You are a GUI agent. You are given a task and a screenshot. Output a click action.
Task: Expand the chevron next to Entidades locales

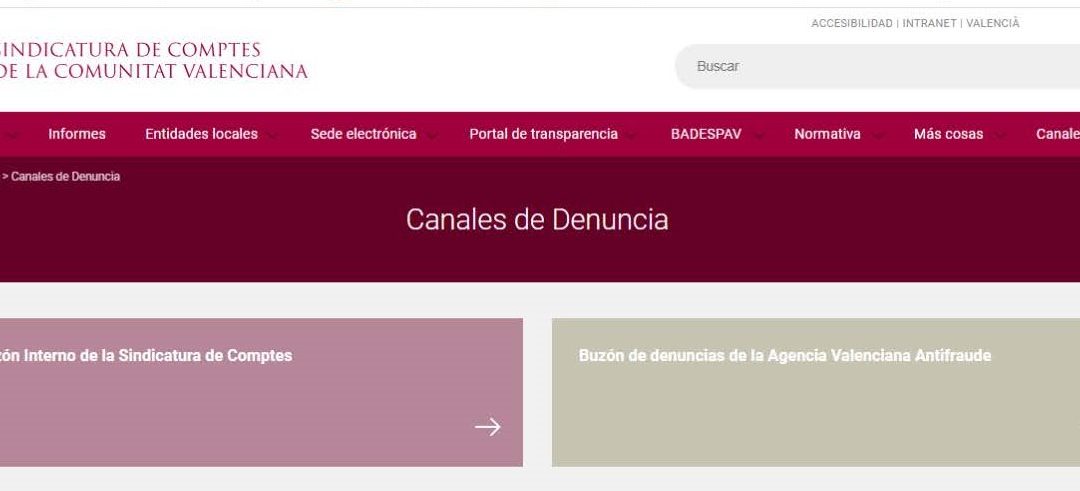coord(273,136)
